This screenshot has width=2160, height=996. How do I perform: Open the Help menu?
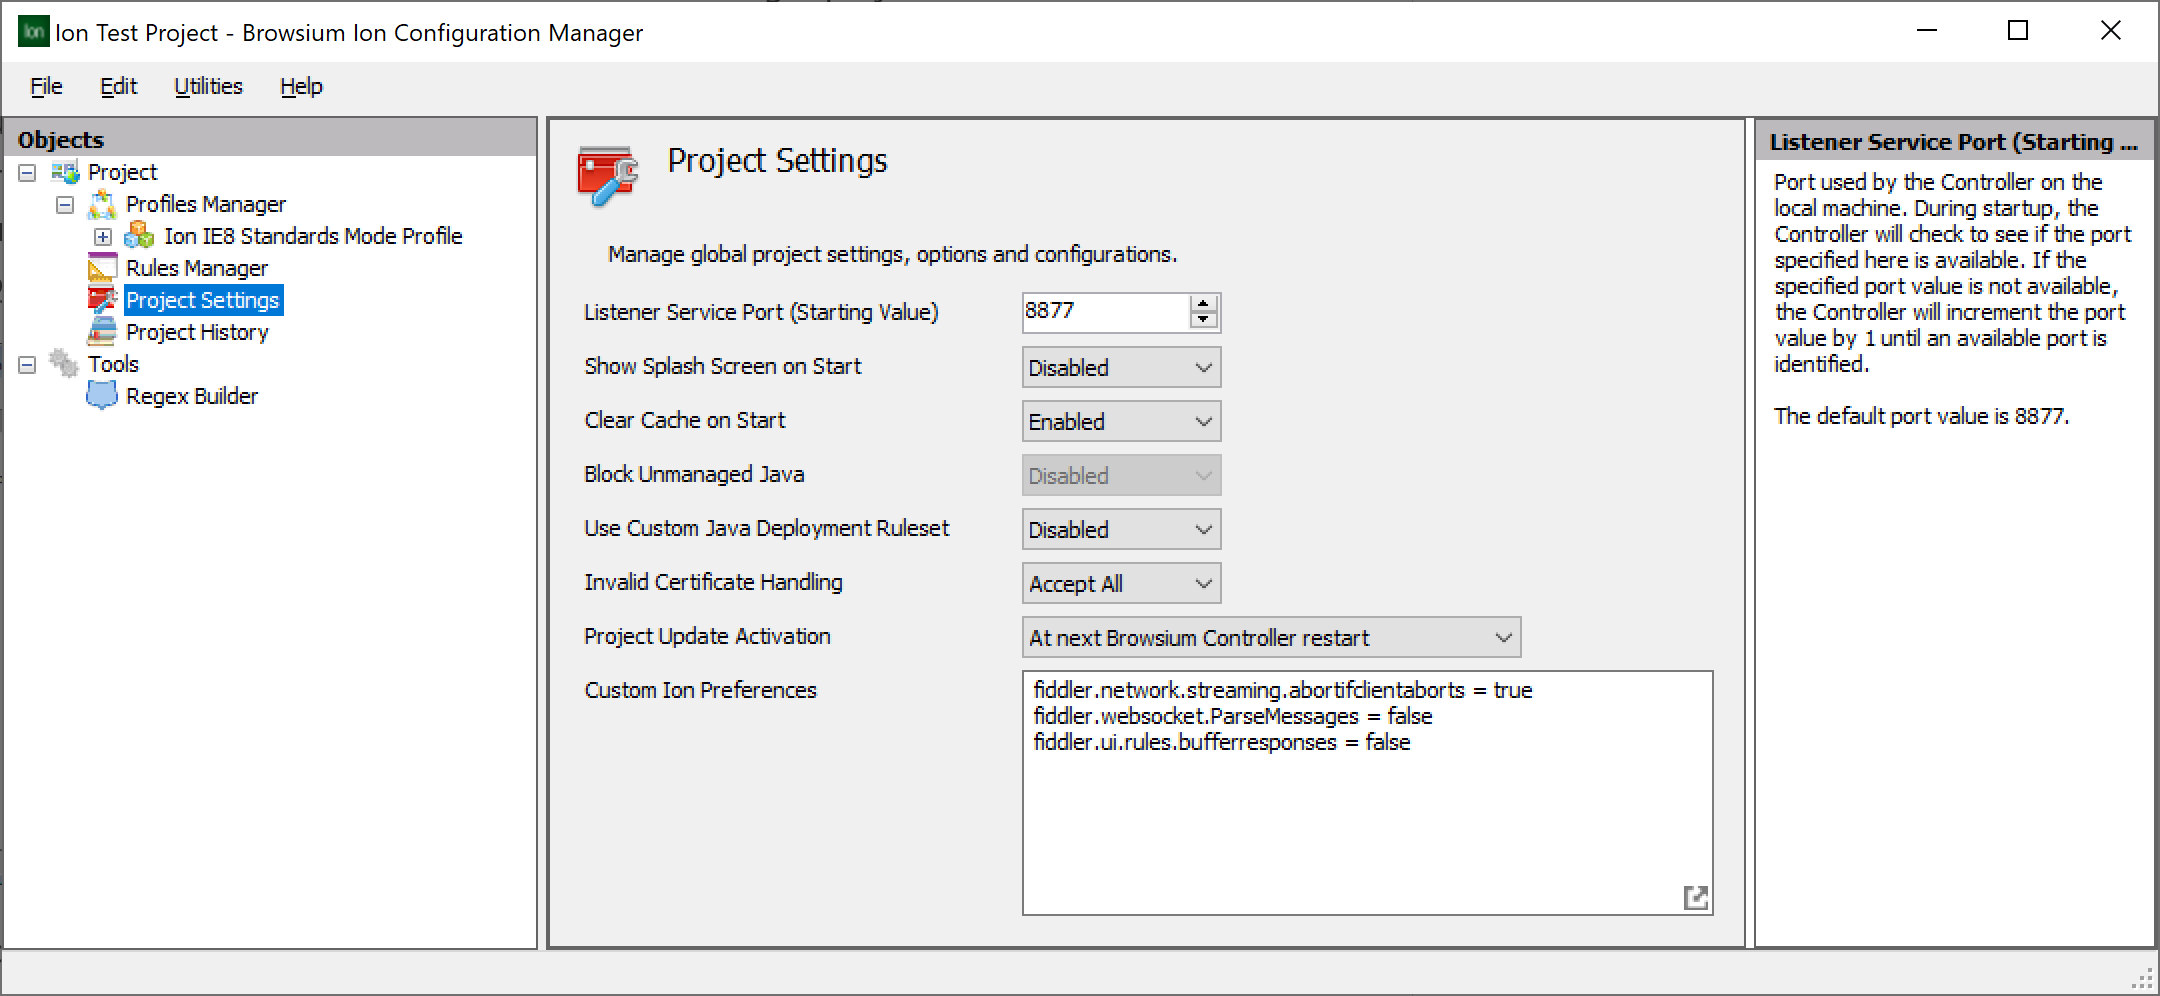tap(300, 86)
